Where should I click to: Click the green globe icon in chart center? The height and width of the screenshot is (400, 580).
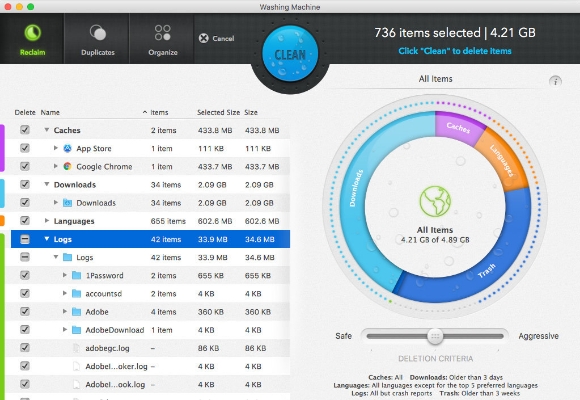click(x=435, y=201)
